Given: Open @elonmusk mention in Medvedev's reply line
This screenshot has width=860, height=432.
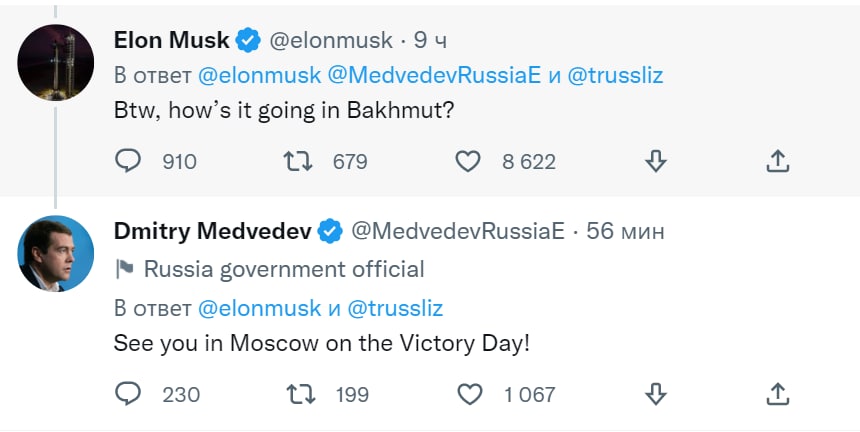Looking at the screenshot, I should pyautogui.click(x=260, y=307).
